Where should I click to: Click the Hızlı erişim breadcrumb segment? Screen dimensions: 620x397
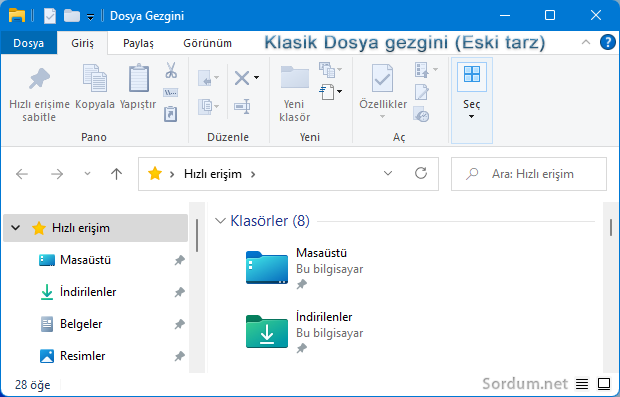click(213, 174)
